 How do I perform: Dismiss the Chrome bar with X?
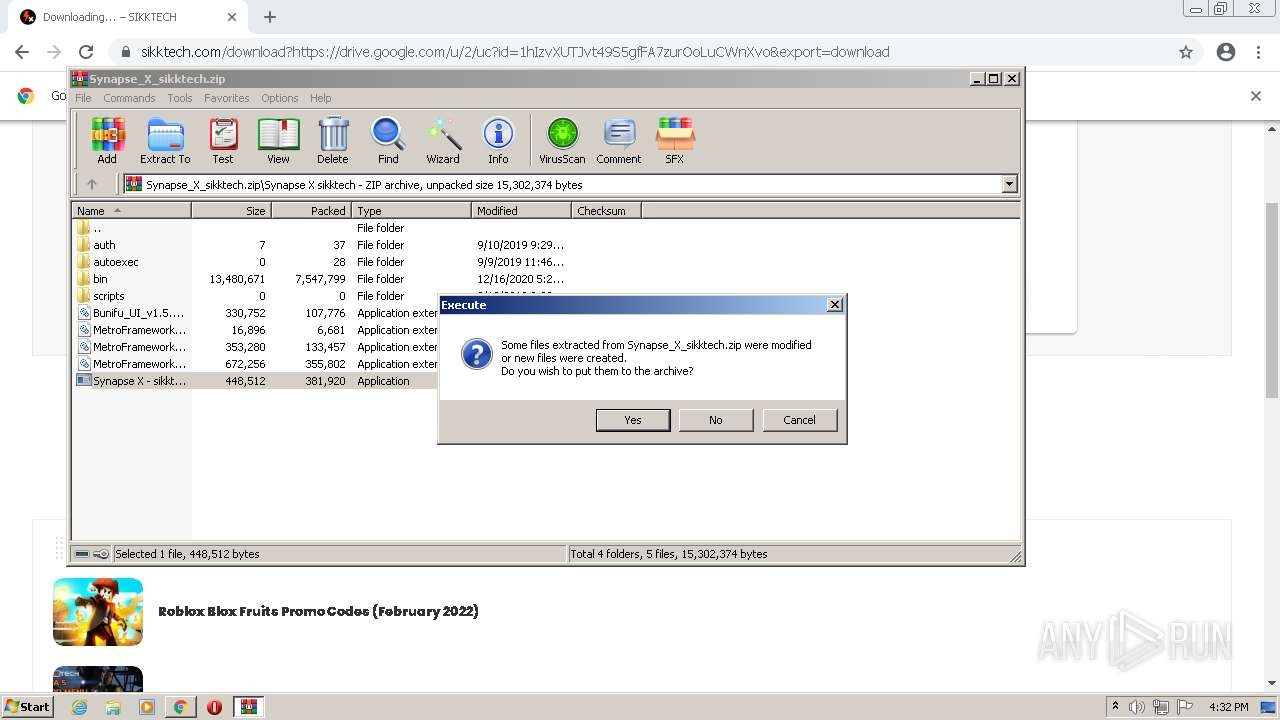(x=1256, y=96)
